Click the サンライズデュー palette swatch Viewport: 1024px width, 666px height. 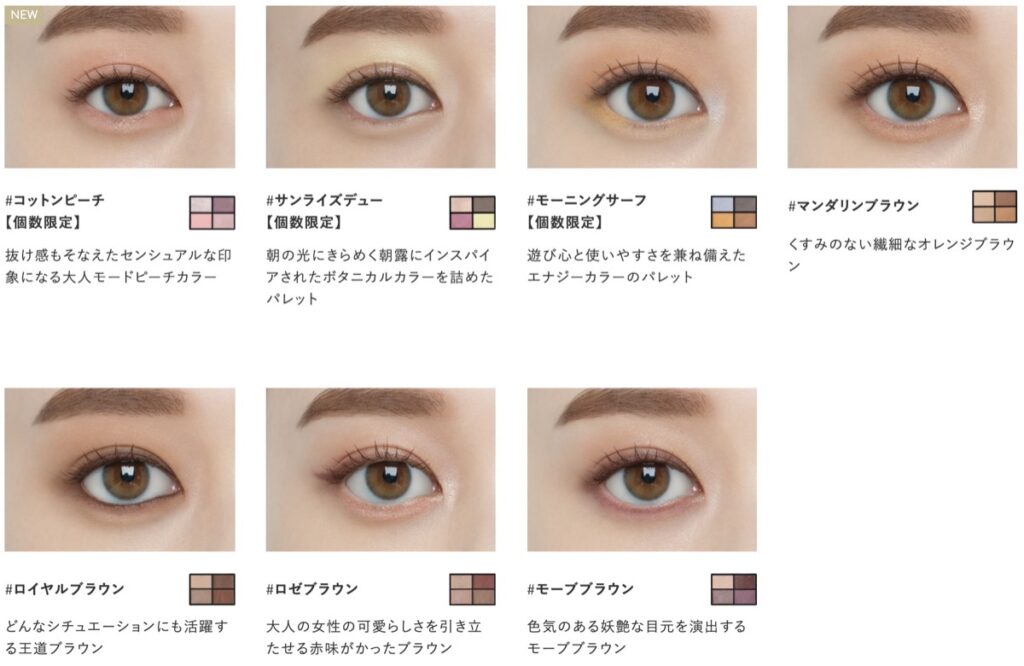[x=472, y=212]
